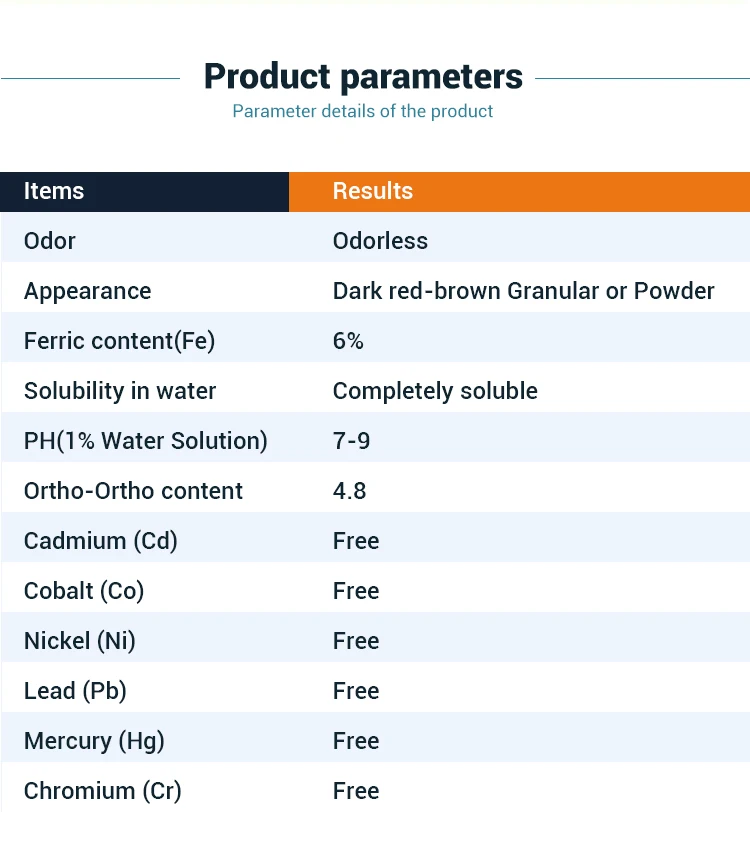
Task: Select the orange "Results" column header
Action: tap(373, 191)
